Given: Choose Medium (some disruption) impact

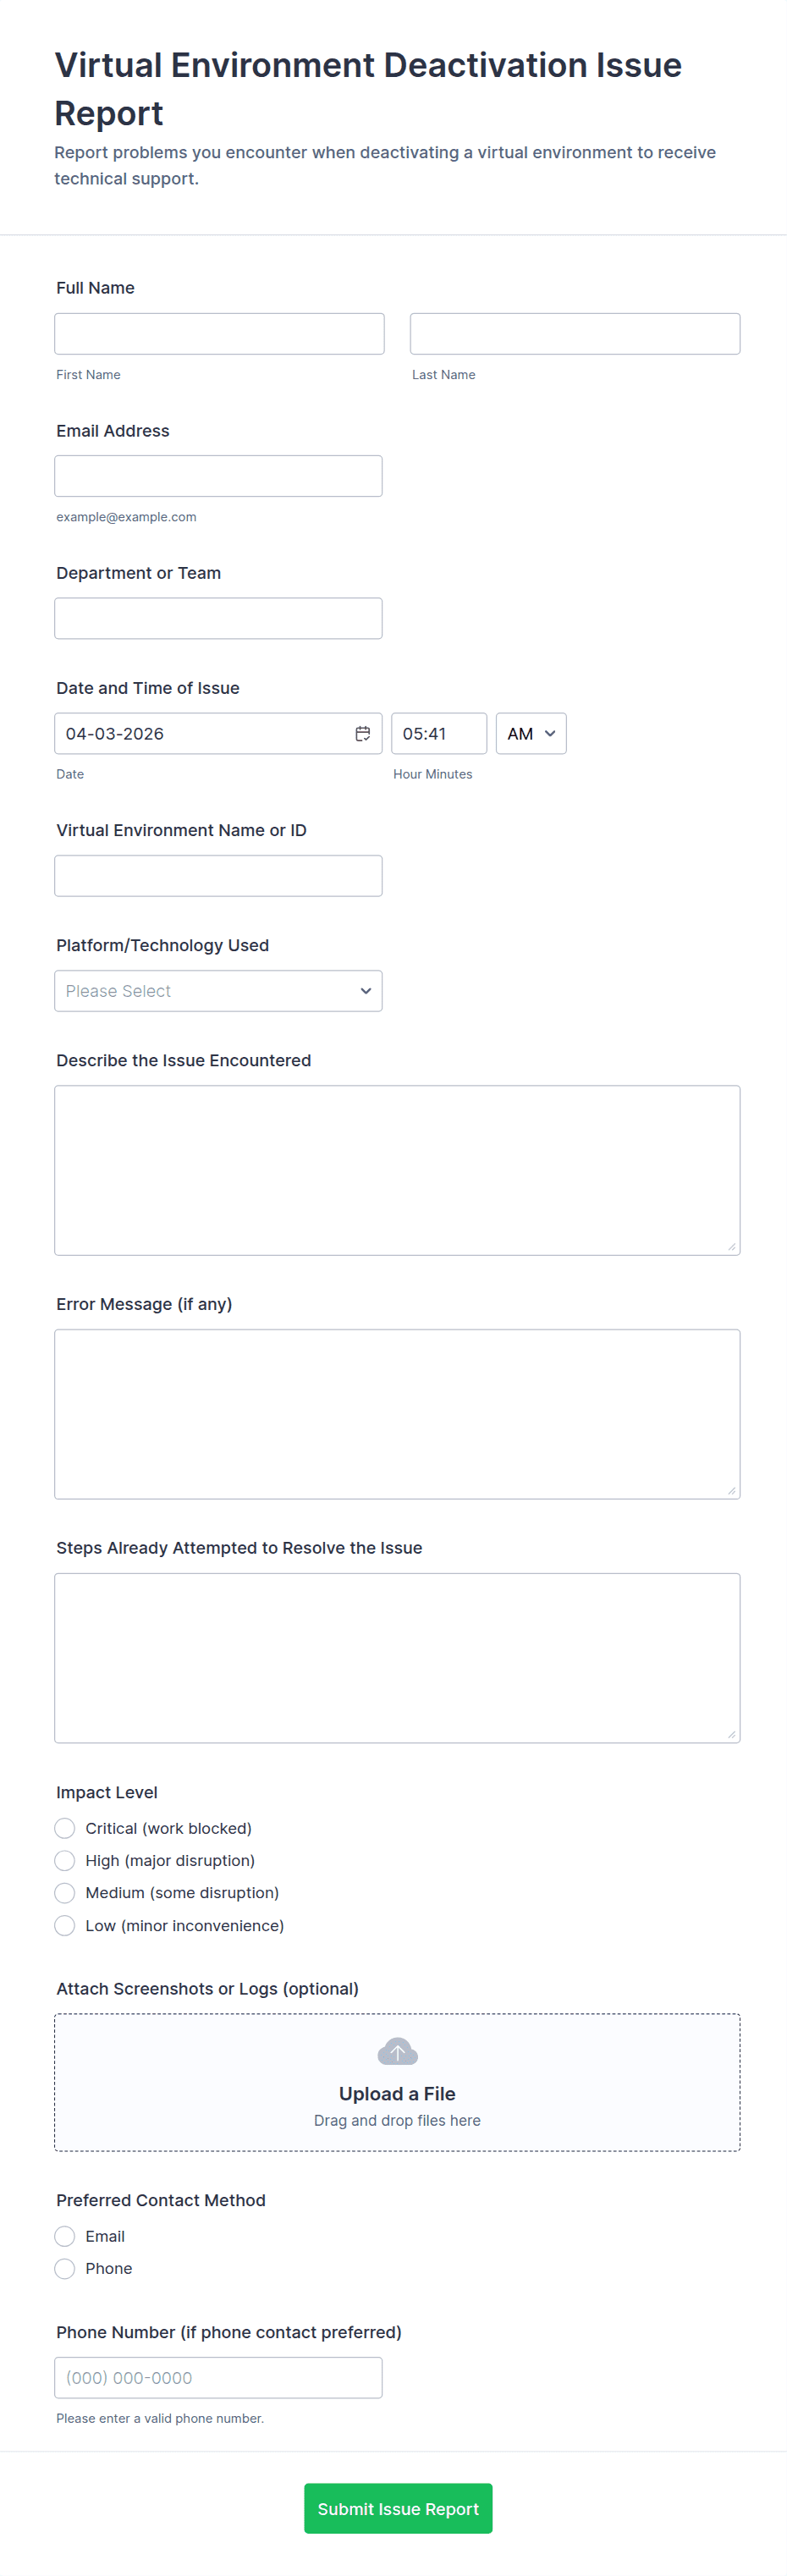Looking at the screenshot, I should click(x=65, y=1893).
